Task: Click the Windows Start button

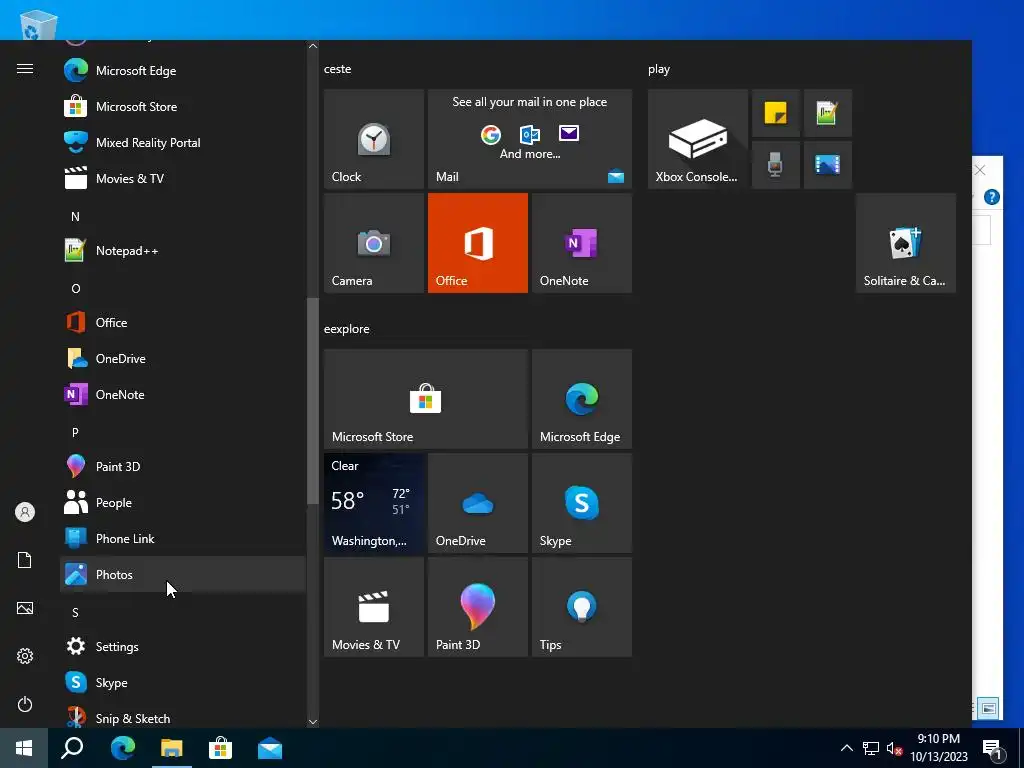Action: (24, 748)
